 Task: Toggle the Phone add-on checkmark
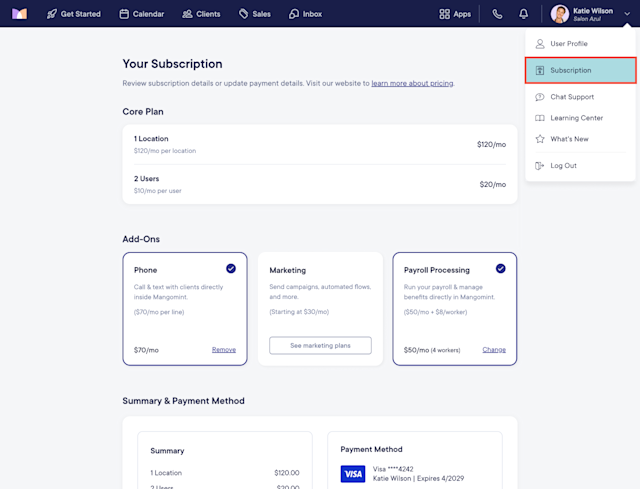pos(231,269)
